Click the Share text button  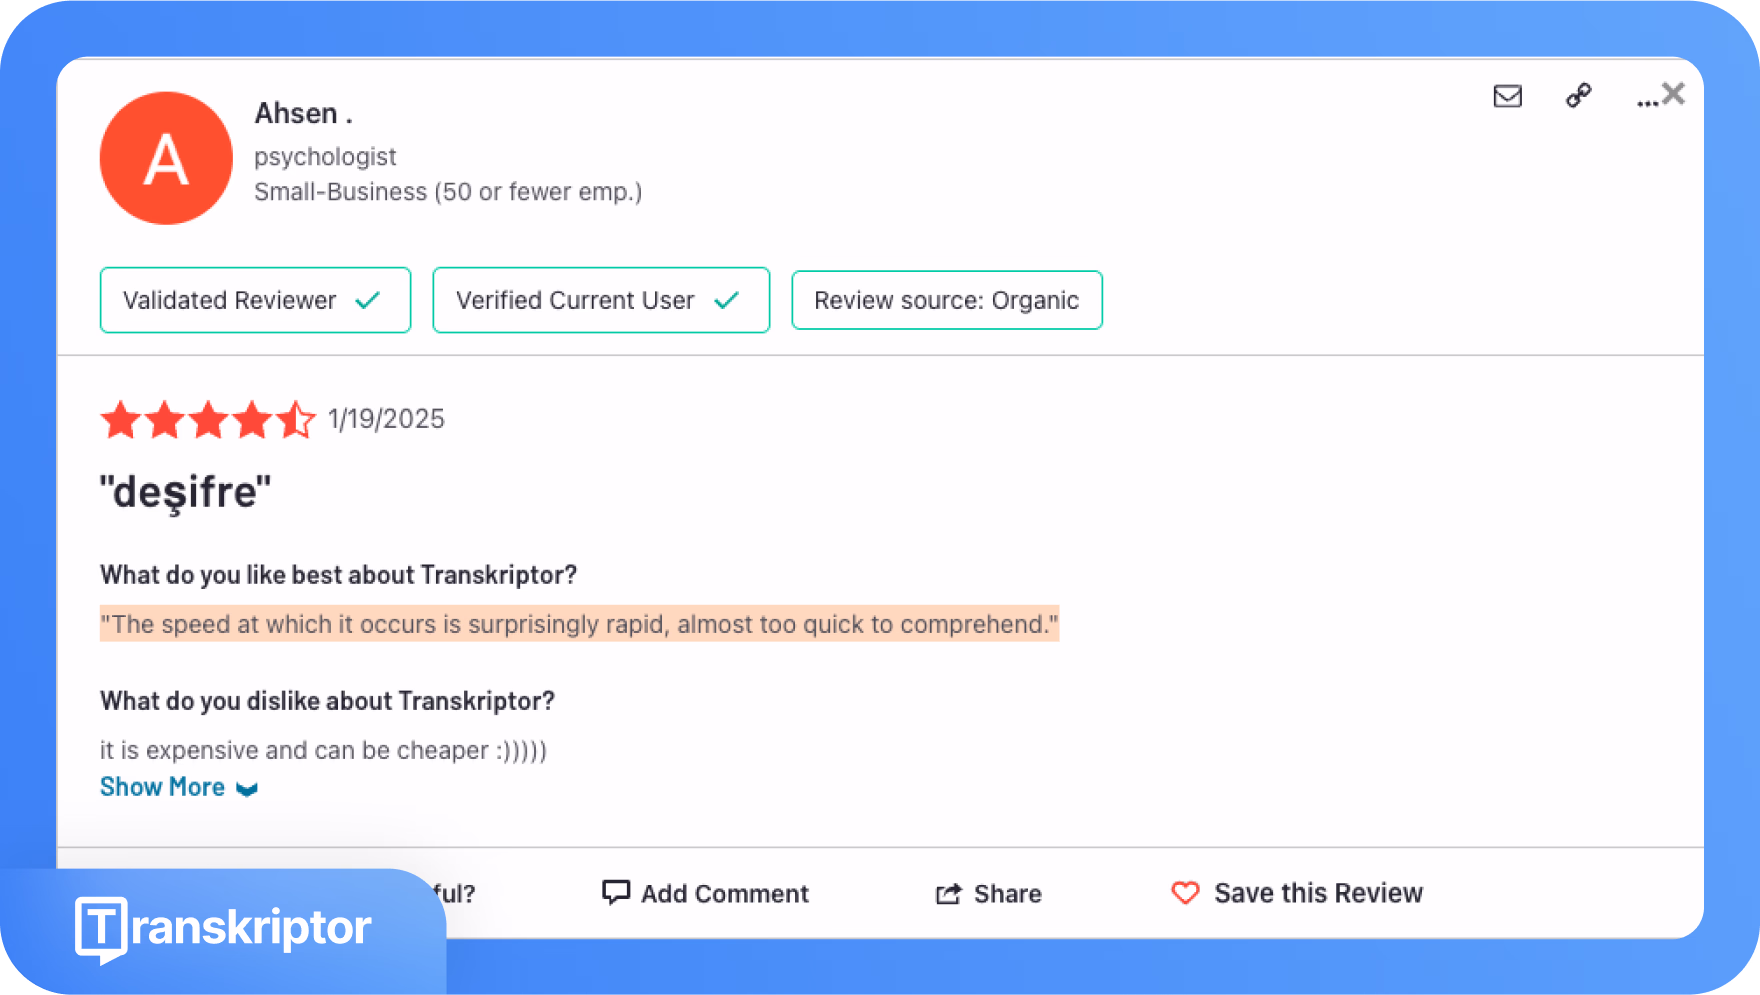click(1008, 894)
